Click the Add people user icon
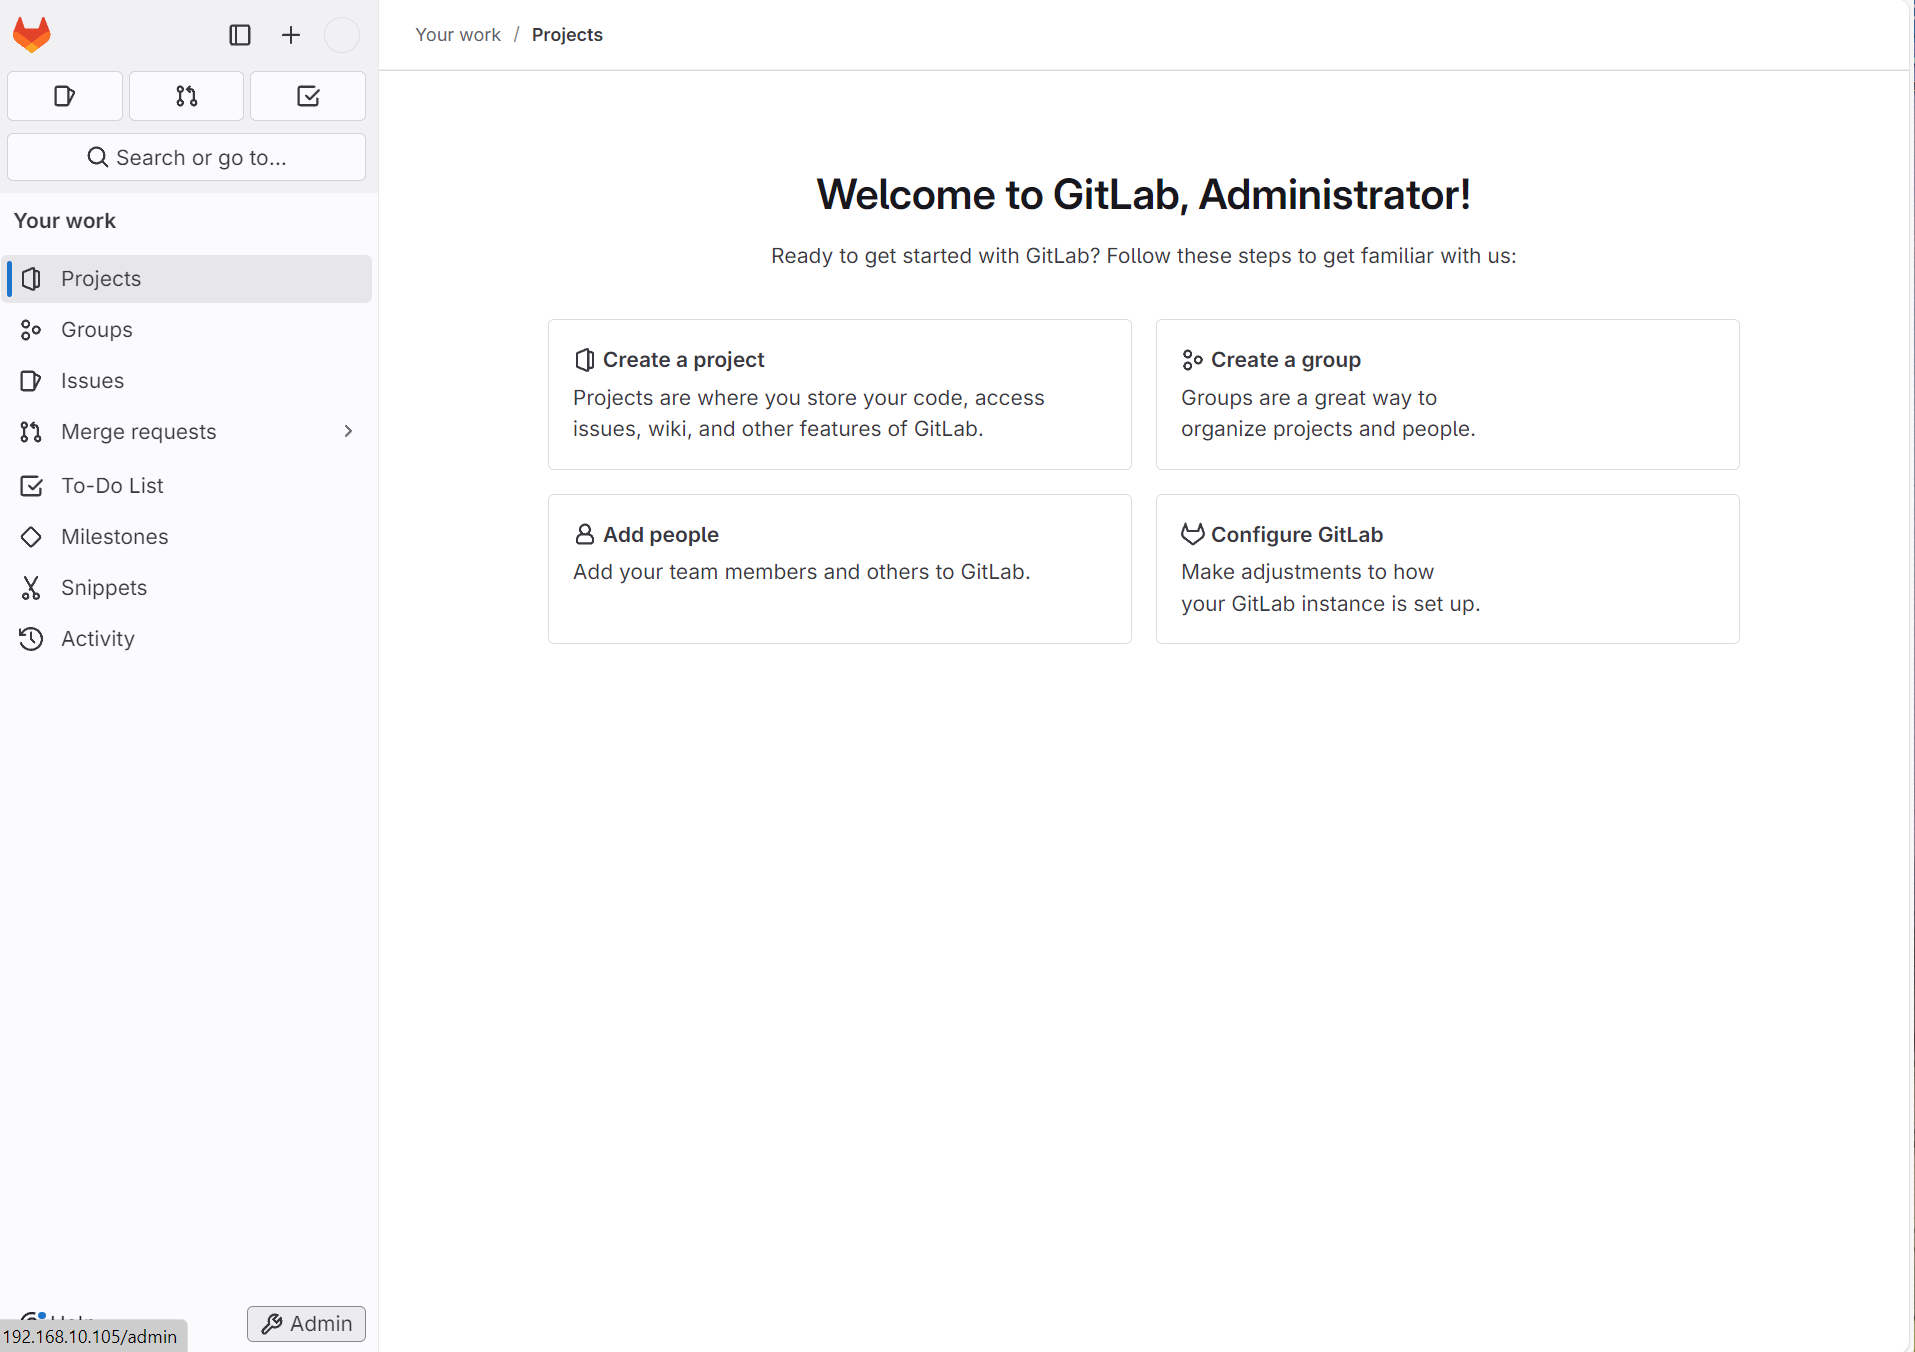The width and height of the screenshot is (1915, 1352). point(585,534)
